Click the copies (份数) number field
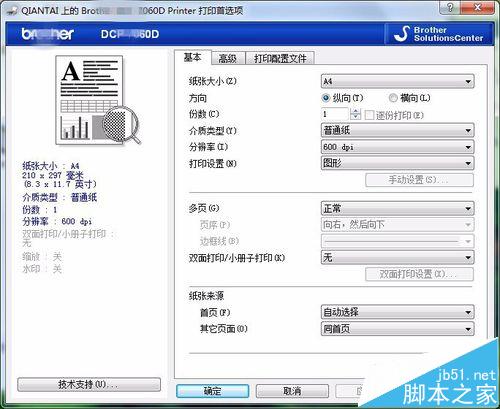The height and width of the screenshot is (409, 500). (x=335, y=114)
